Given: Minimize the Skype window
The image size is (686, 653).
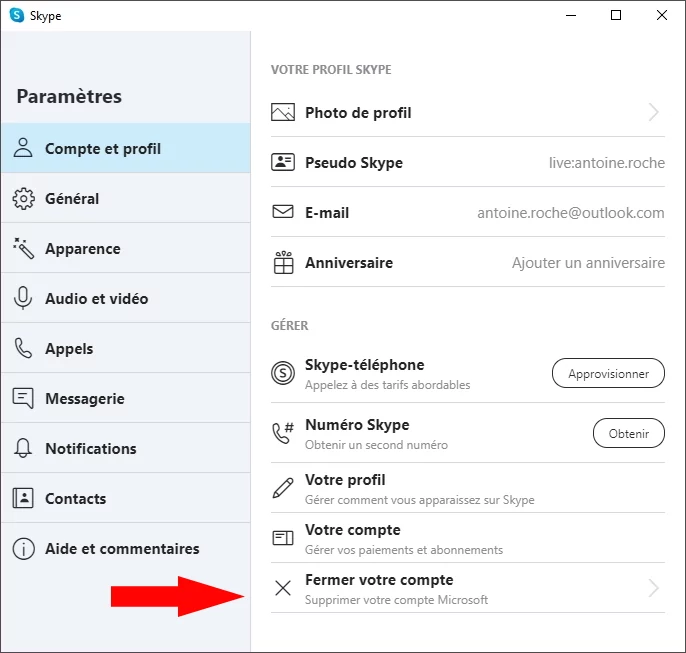Looking at the screenshot, I should (x=571, y=15).
